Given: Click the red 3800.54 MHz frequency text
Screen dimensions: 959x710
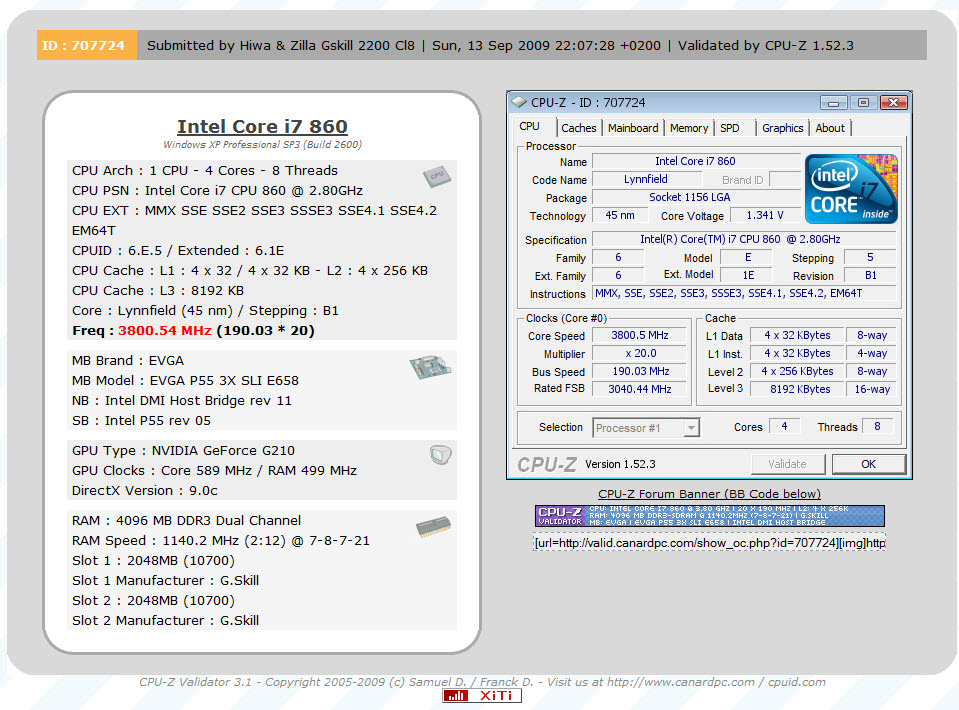Looking at the screenshot, I should 165,331.
